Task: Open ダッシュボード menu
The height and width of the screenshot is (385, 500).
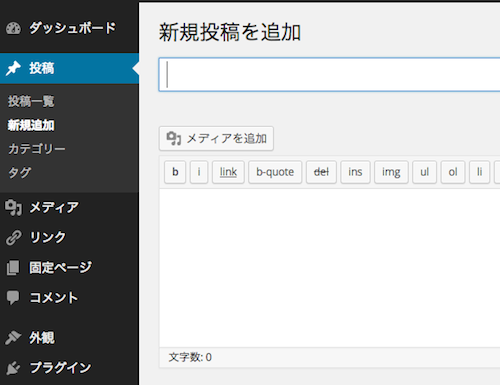Action: pyautogui.click(x=69, y=28)
